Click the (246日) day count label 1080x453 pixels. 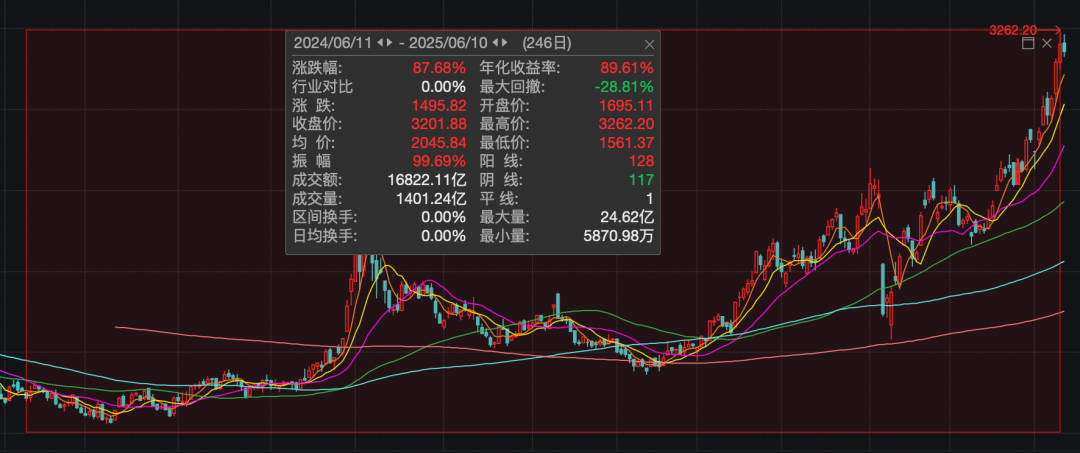548,44
